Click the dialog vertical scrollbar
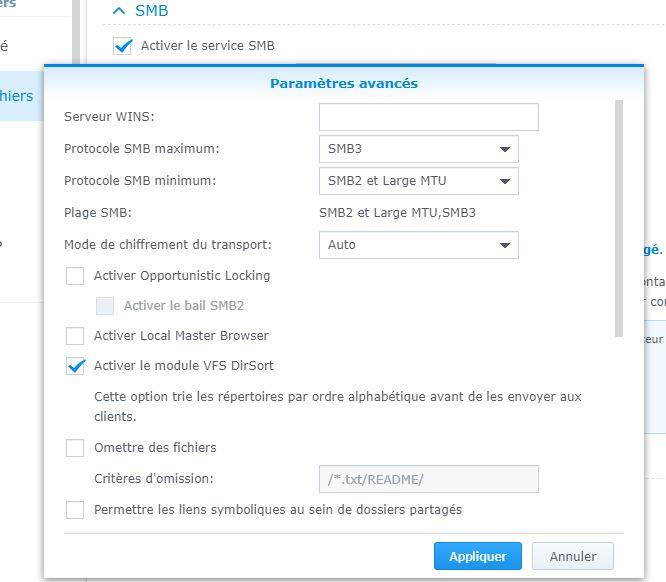 [621, 220]
